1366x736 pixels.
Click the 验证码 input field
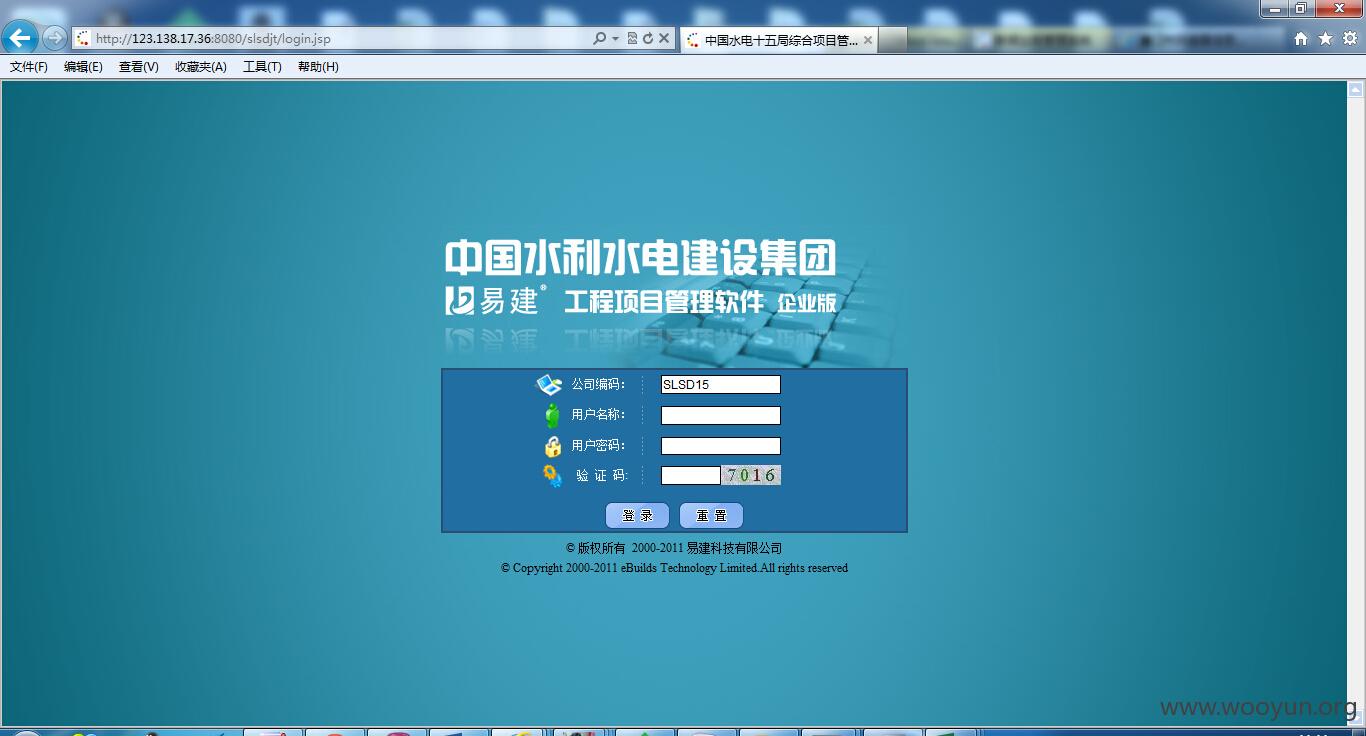tap(690, 476)
